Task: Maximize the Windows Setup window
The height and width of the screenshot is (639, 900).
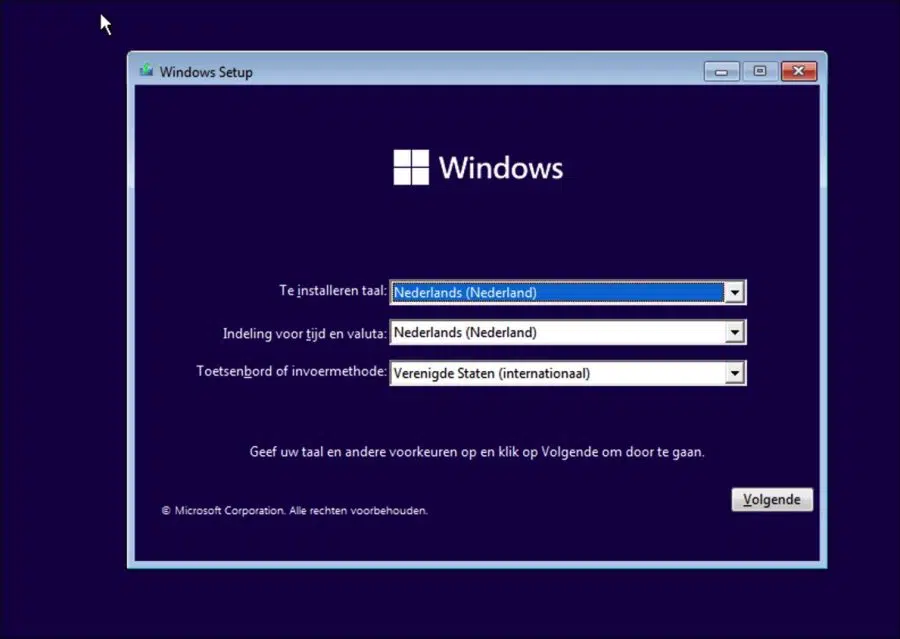Action: [x=760, y=71]
